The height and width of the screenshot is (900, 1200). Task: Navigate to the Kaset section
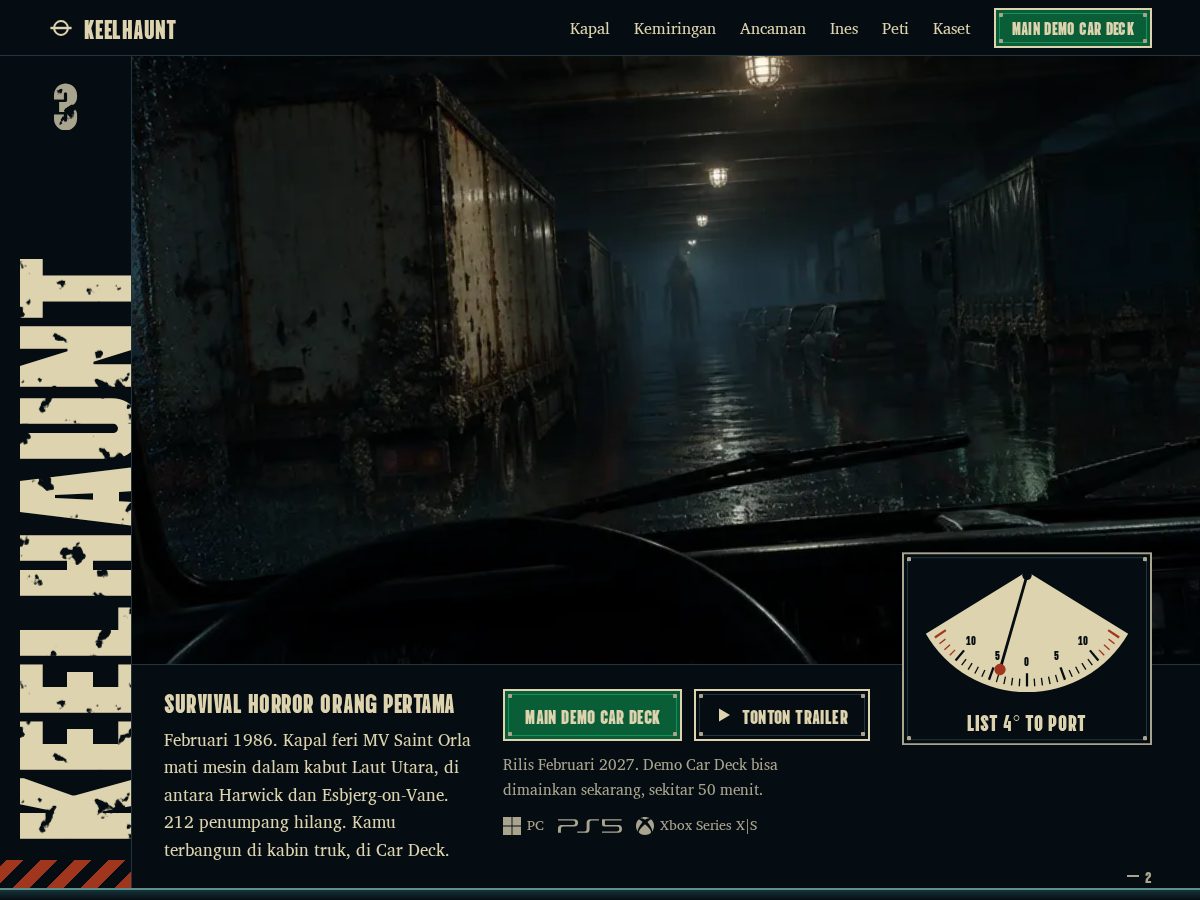point(951,29)
